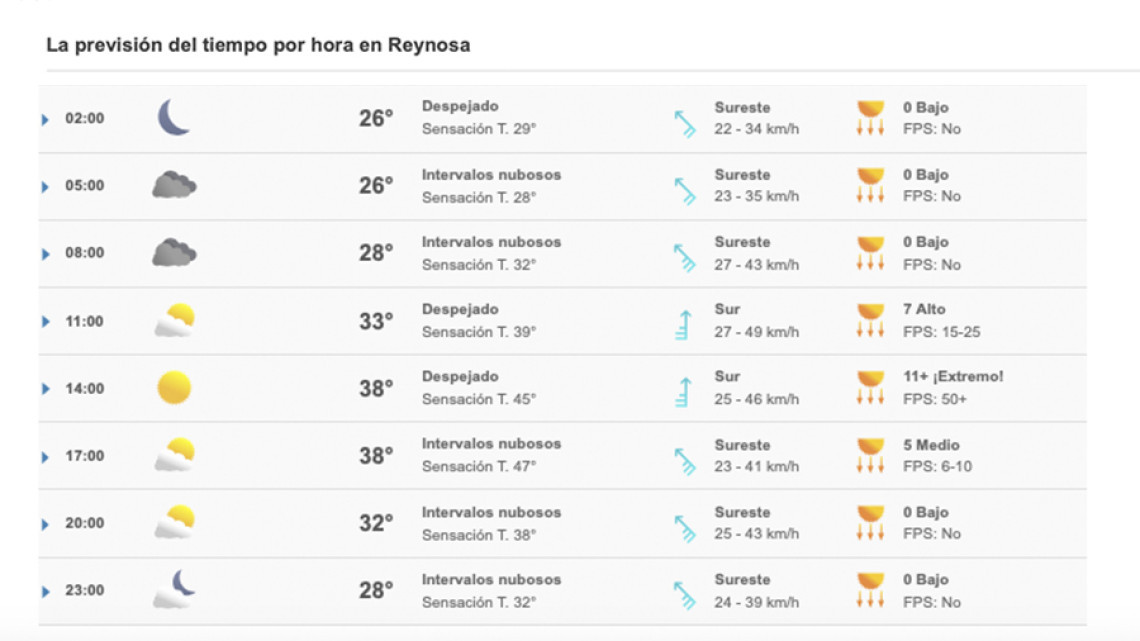Click the sun behind clouds icon at 11:00

[171, 320]
